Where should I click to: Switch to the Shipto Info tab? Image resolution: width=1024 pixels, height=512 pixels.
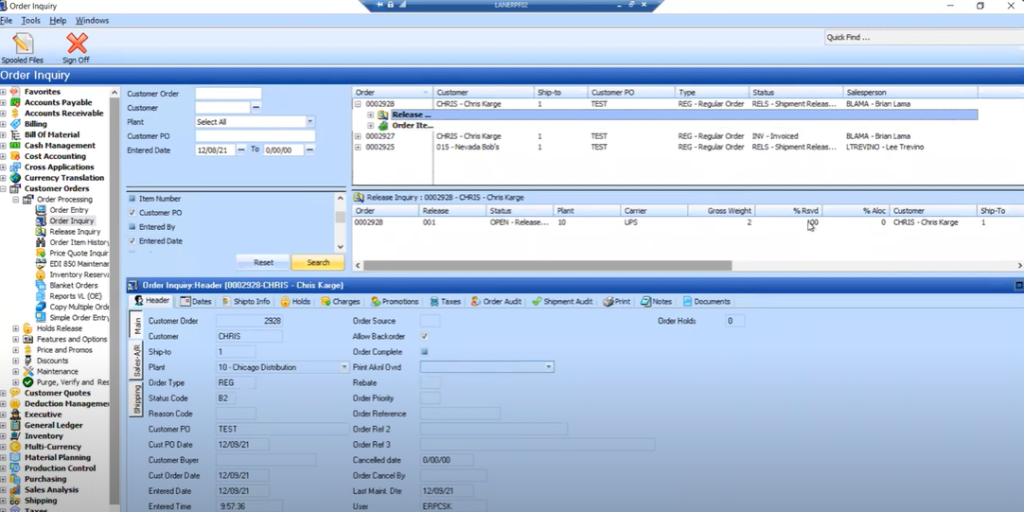click(x=246, y=302)
